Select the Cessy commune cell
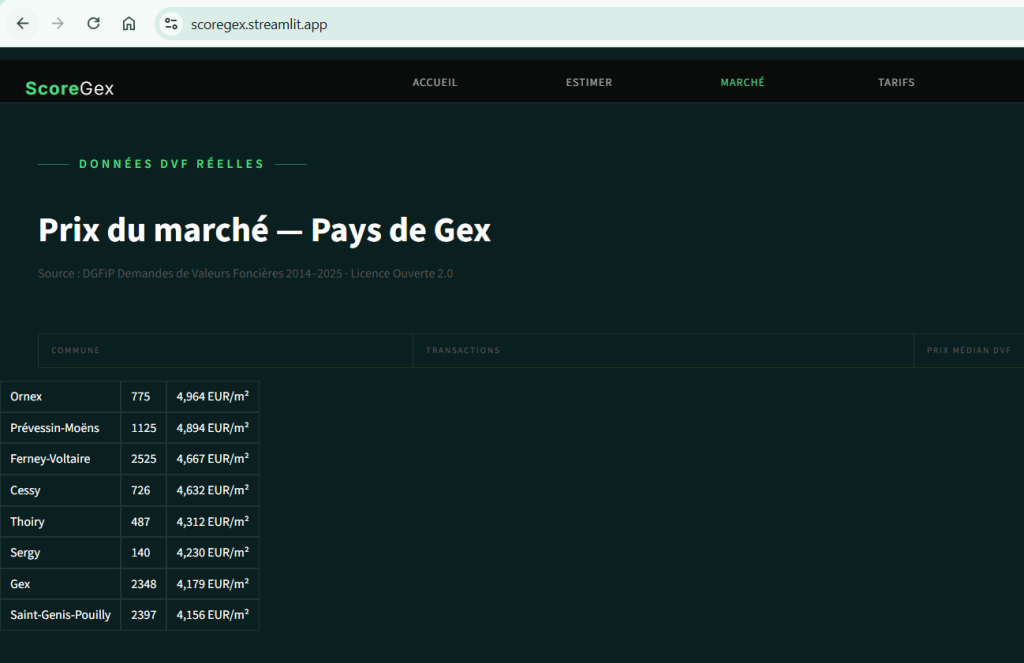 pos(61,491)
